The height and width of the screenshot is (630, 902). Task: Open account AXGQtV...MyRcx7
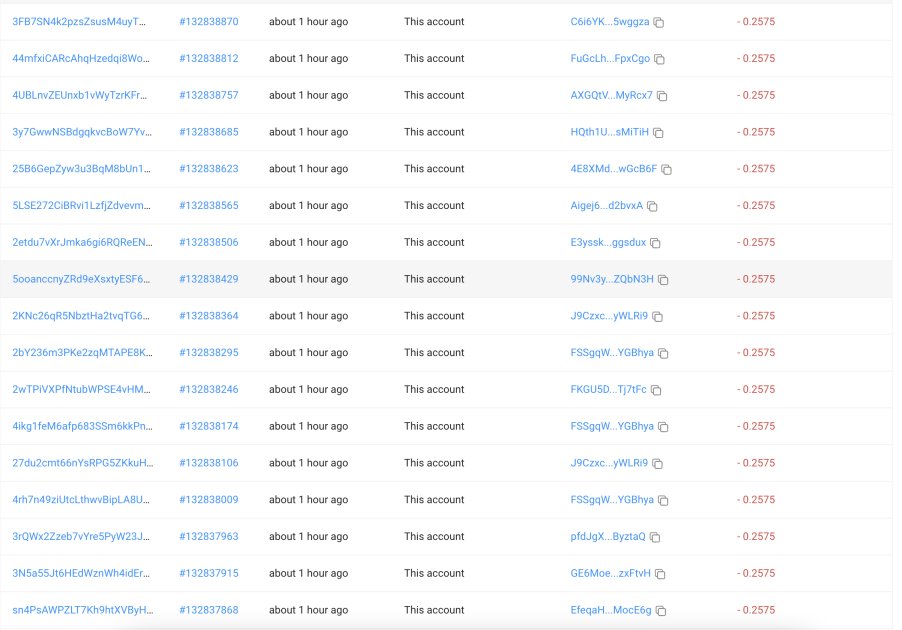[611, 96]
